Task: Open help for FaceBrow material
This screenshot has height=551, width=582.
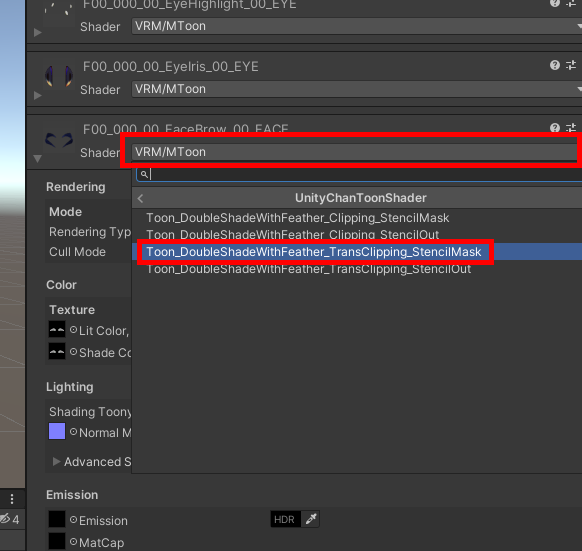Action: click(x=555, y=128)
